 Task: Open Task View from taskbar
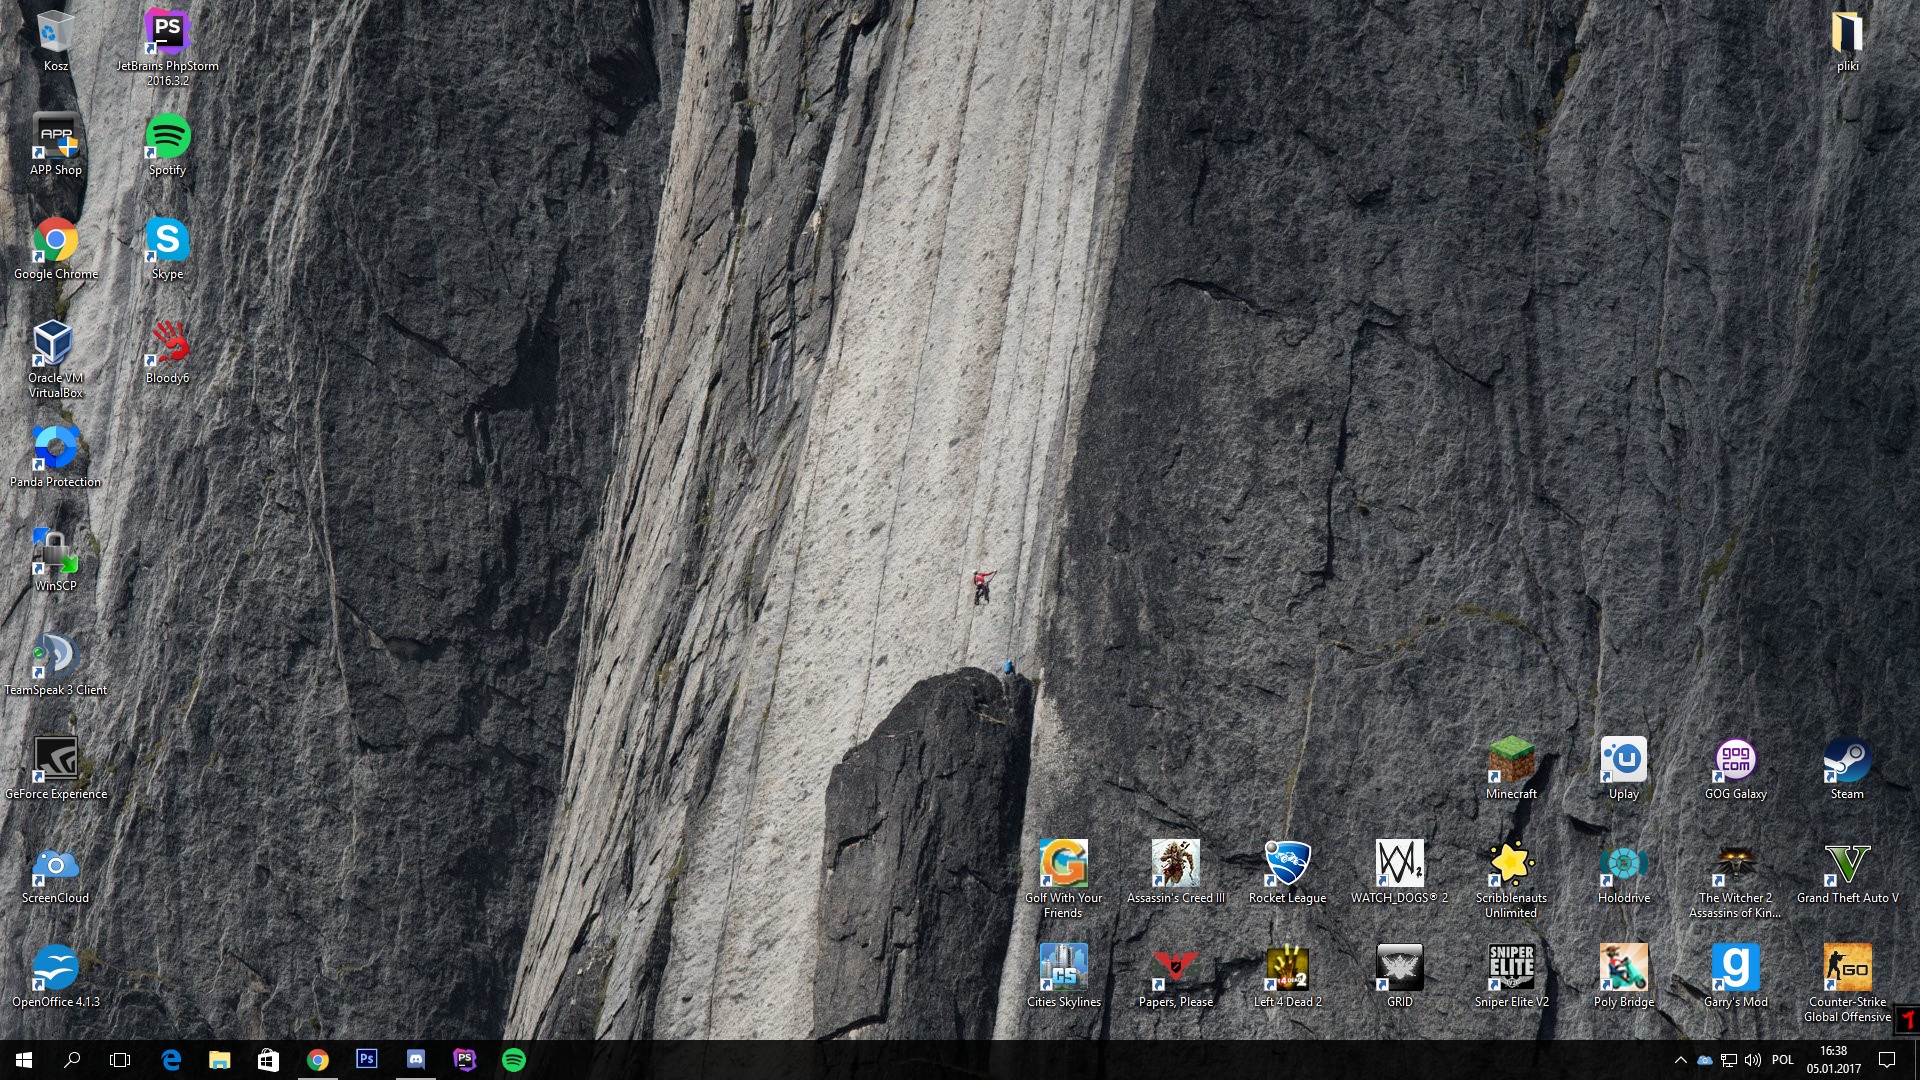coord(120,1060)
